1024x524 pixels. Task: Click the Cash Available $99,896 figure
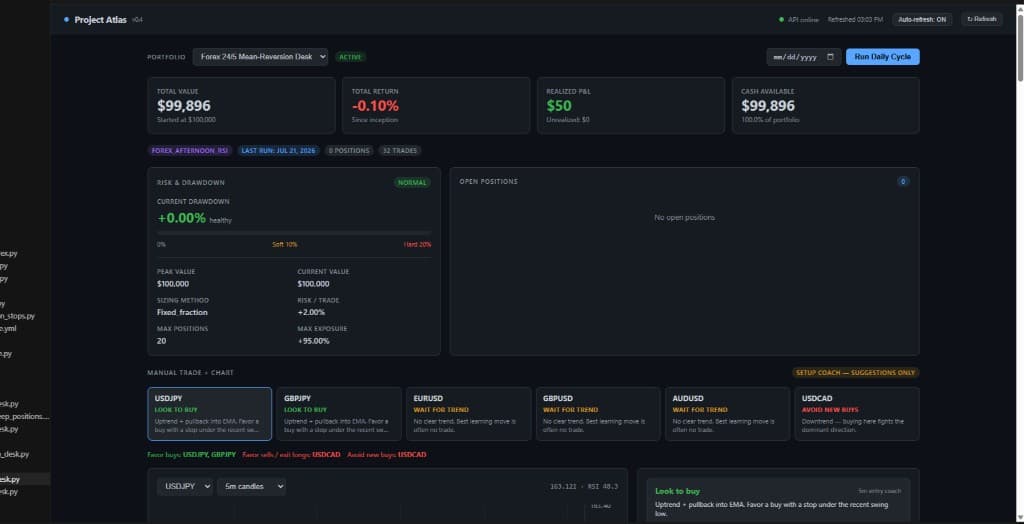tap(768, 106)
